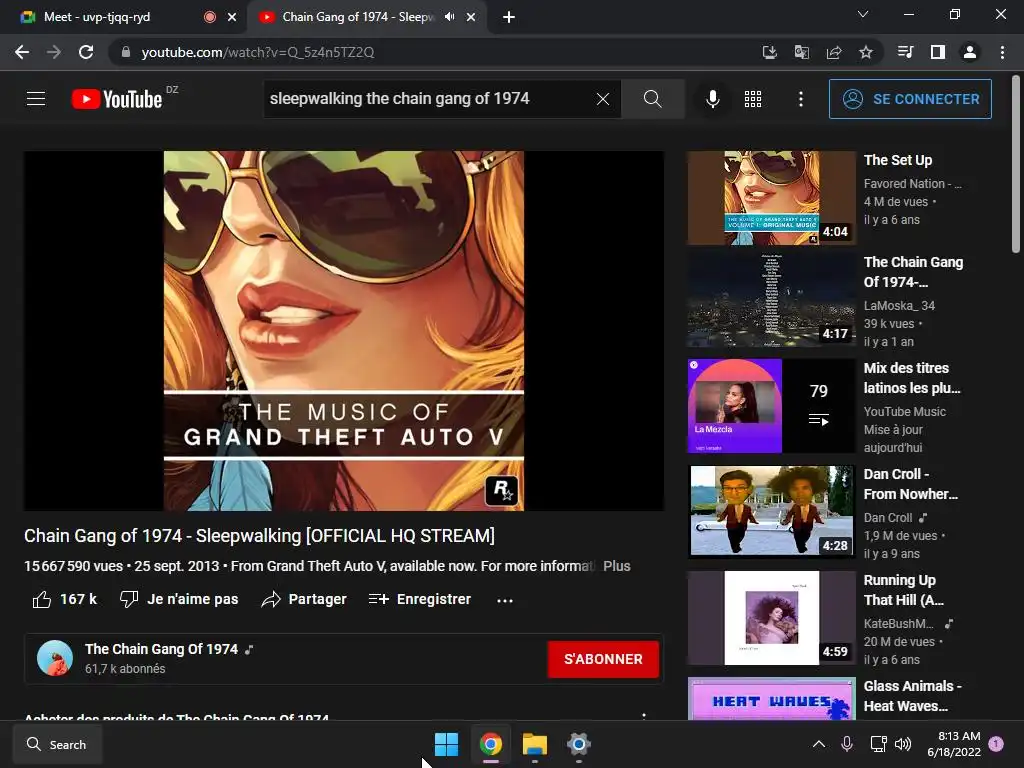Close the Chain Gang of 1974 tab
The height and width of the screenshot is (768, 1024).
pyautogui.click(x=471, y=18)
